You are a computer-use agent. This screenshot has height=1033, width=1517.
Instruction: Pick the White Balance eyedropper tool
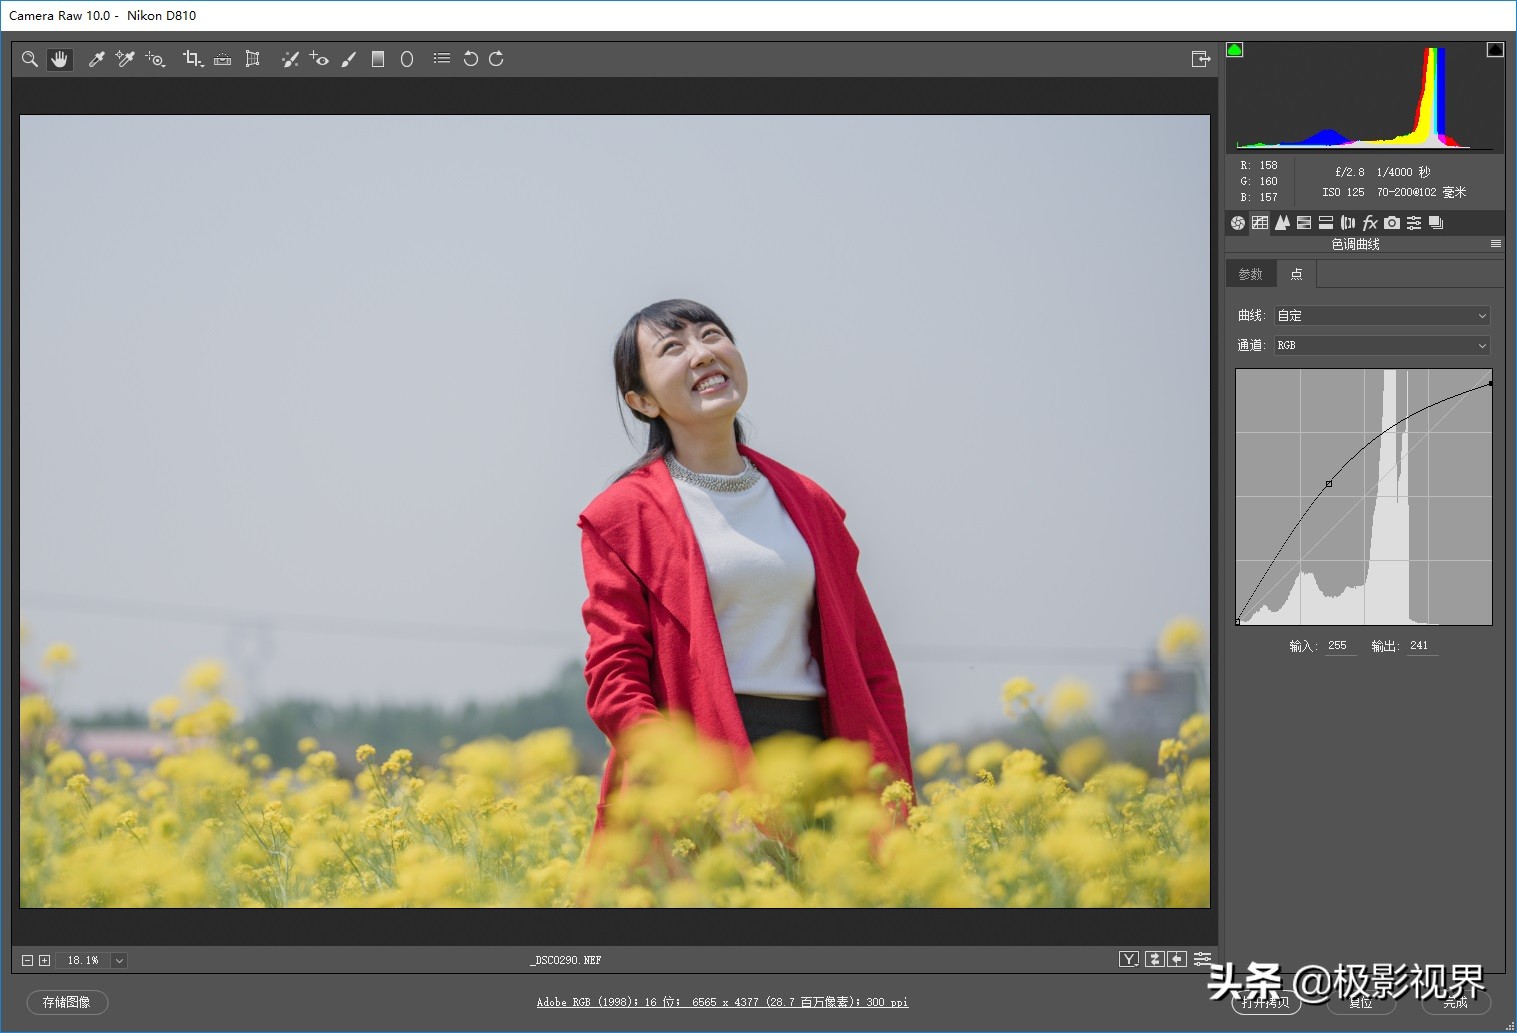coord(97,59)
